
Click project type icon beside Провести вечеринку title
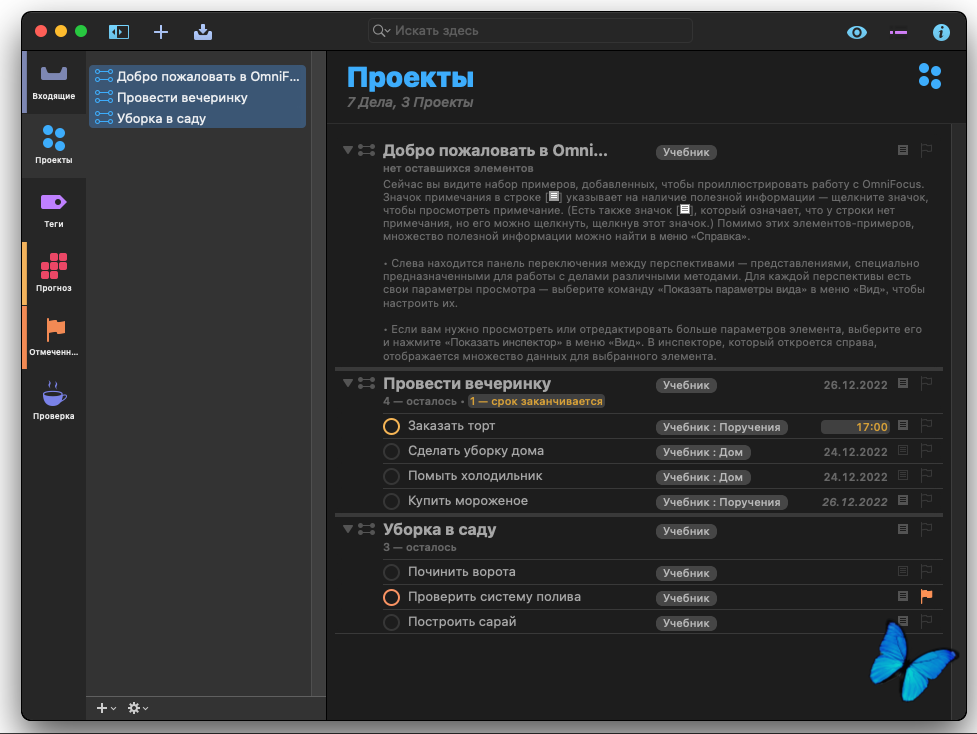pyautogui.click(x=366, y=383)
